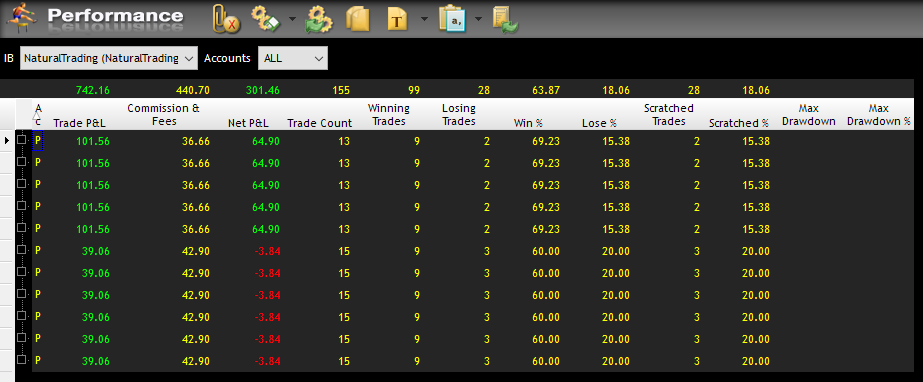Open the Accounts ALL dropdown

(293, 58)
